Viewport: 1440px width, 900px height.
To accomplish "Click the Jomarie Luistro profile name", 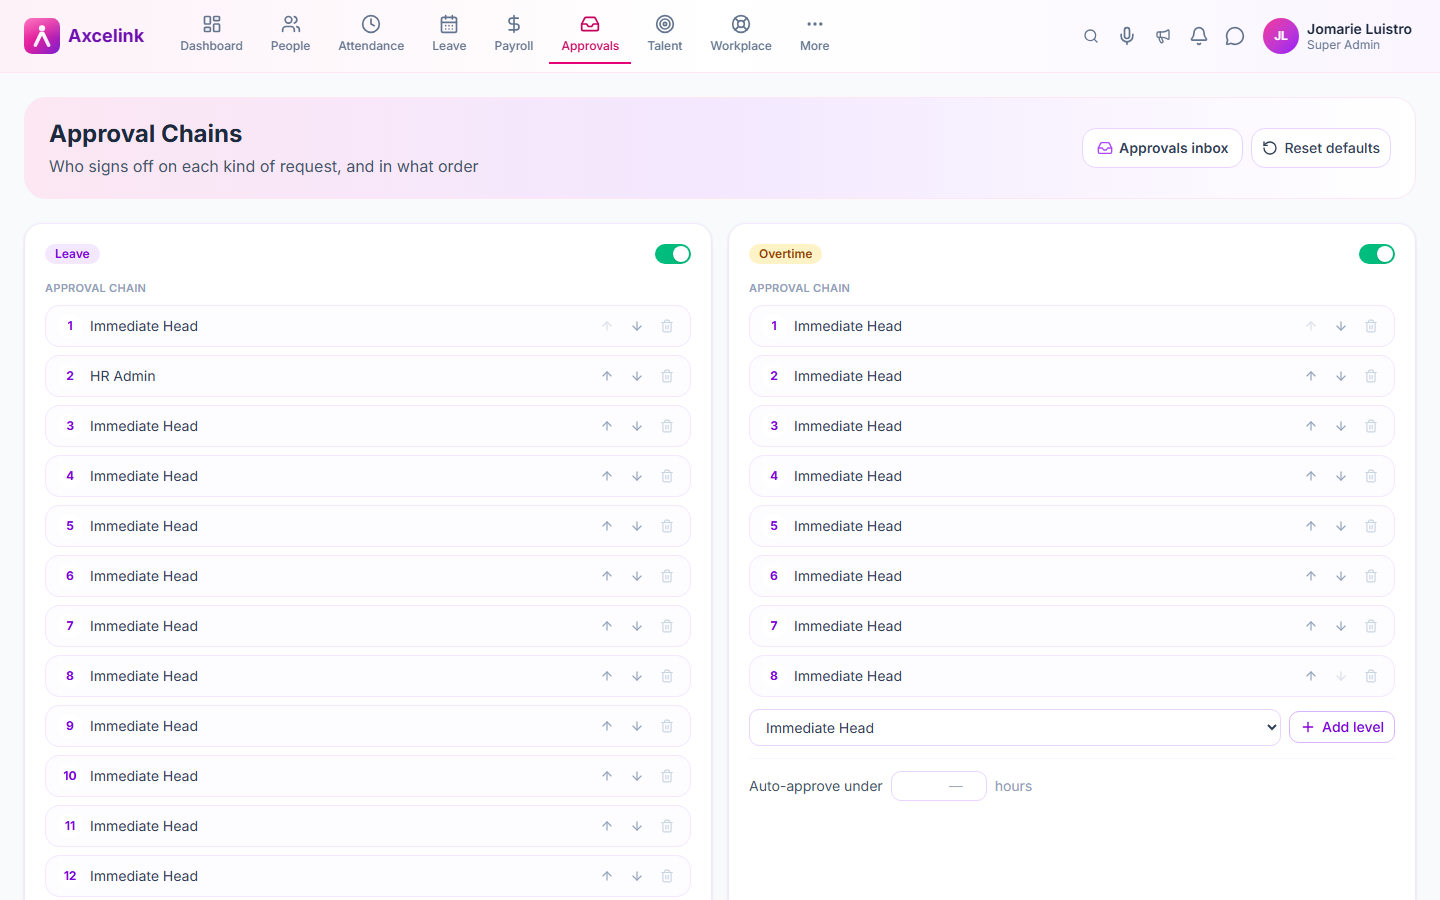I will tap(1359, 29).
